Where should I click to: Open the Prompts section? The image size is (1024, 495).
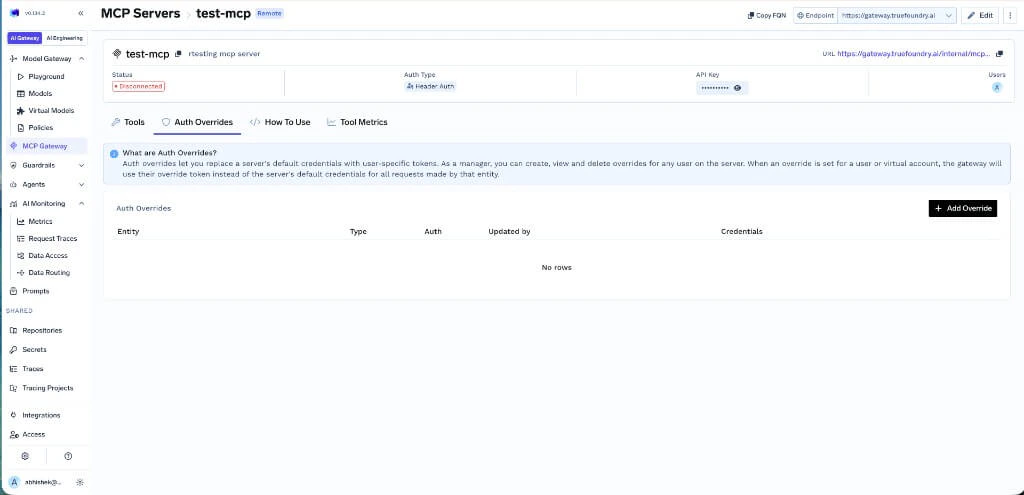pos(35,291)
